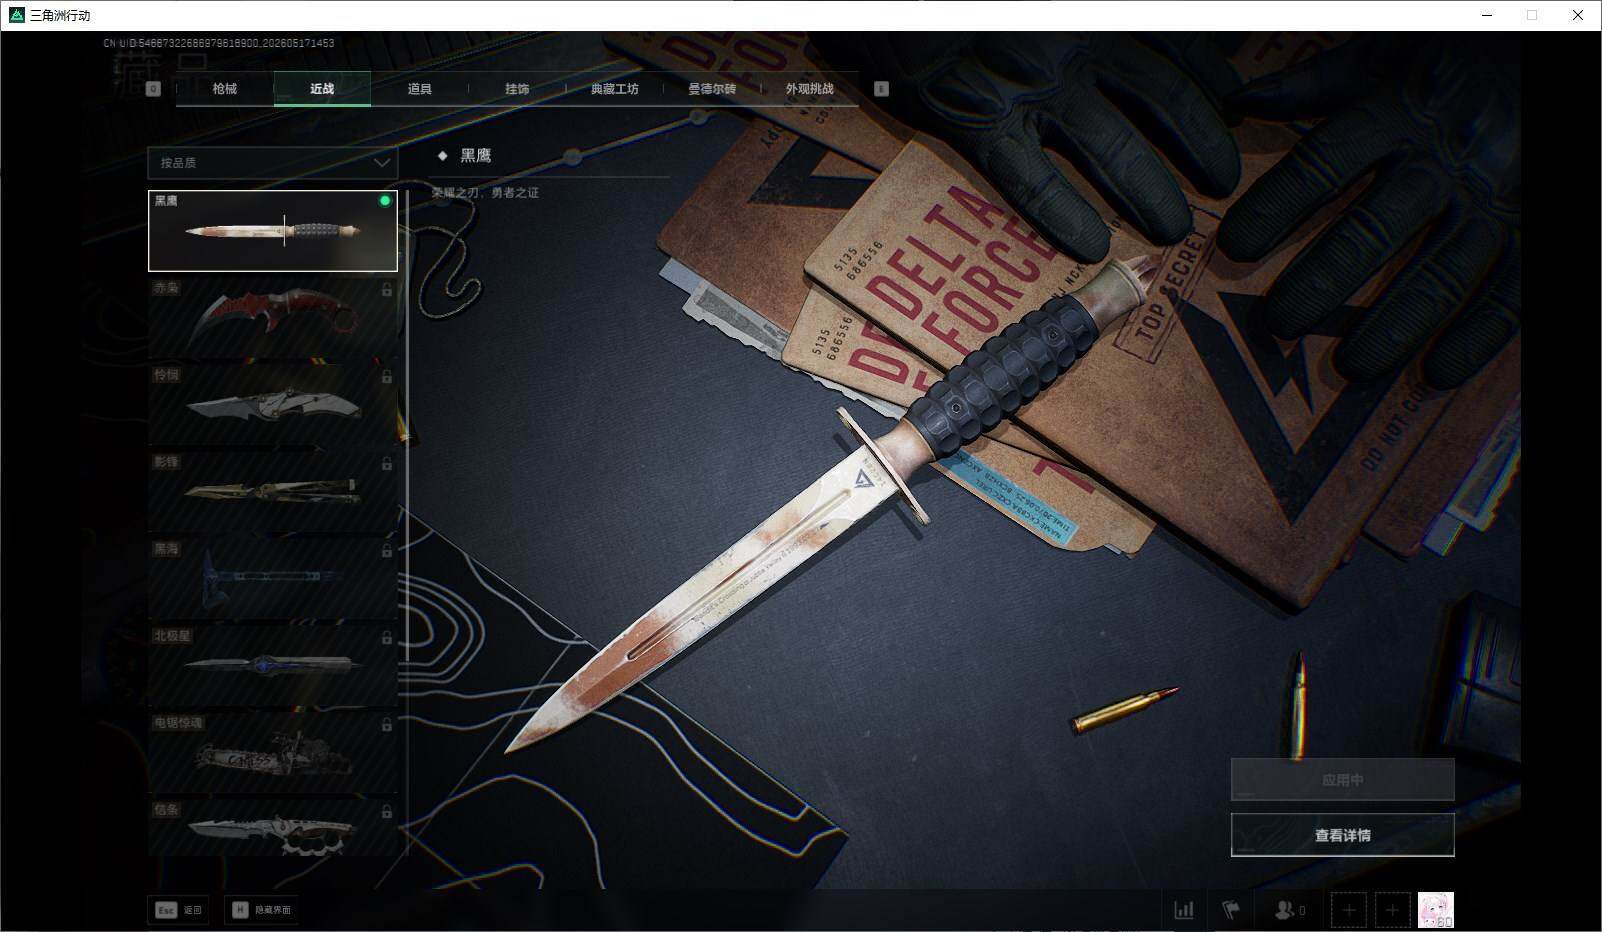Click the H 隐藏界面 hide interface button

[262, 910]
